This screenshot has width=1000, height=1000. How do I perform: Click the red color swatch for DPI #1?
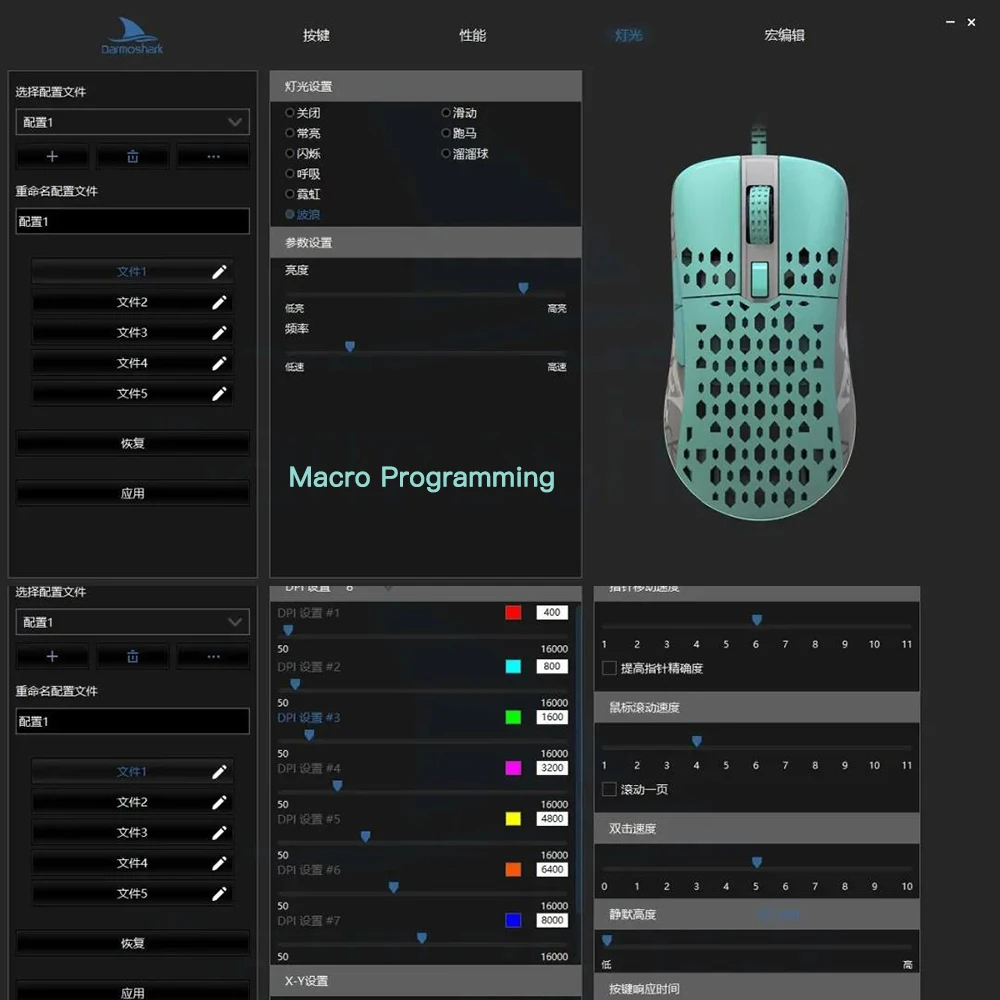pos(513,612)
